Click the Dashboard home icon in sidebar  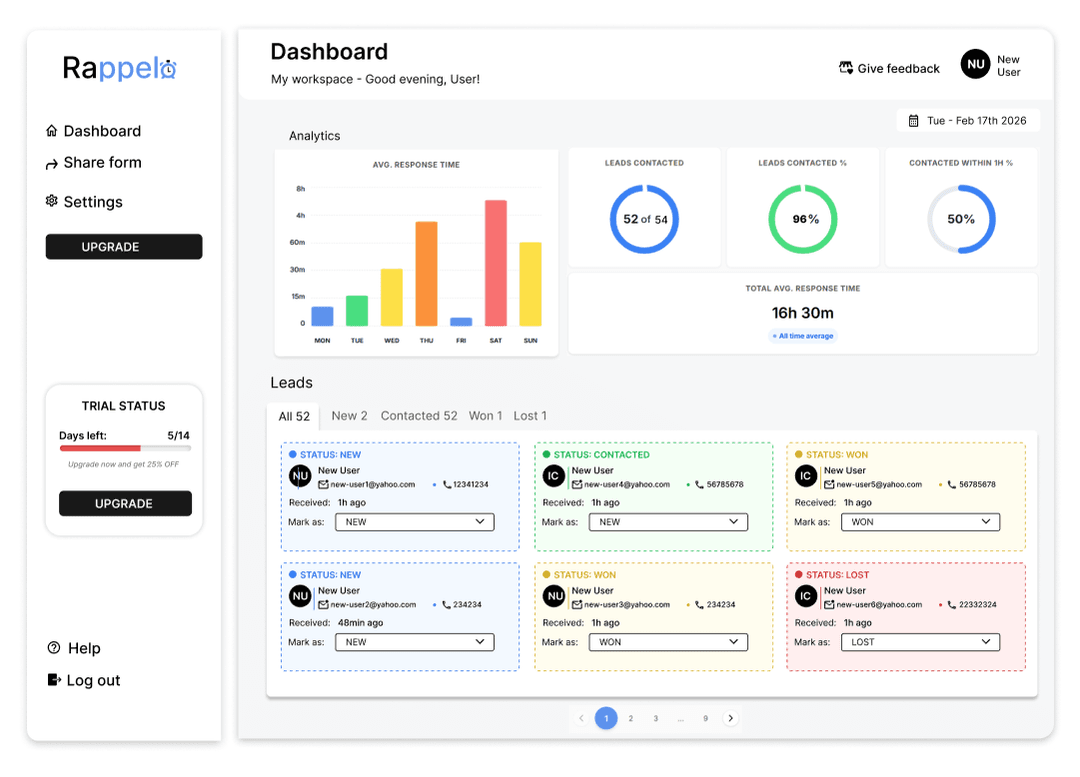(50, 131)
